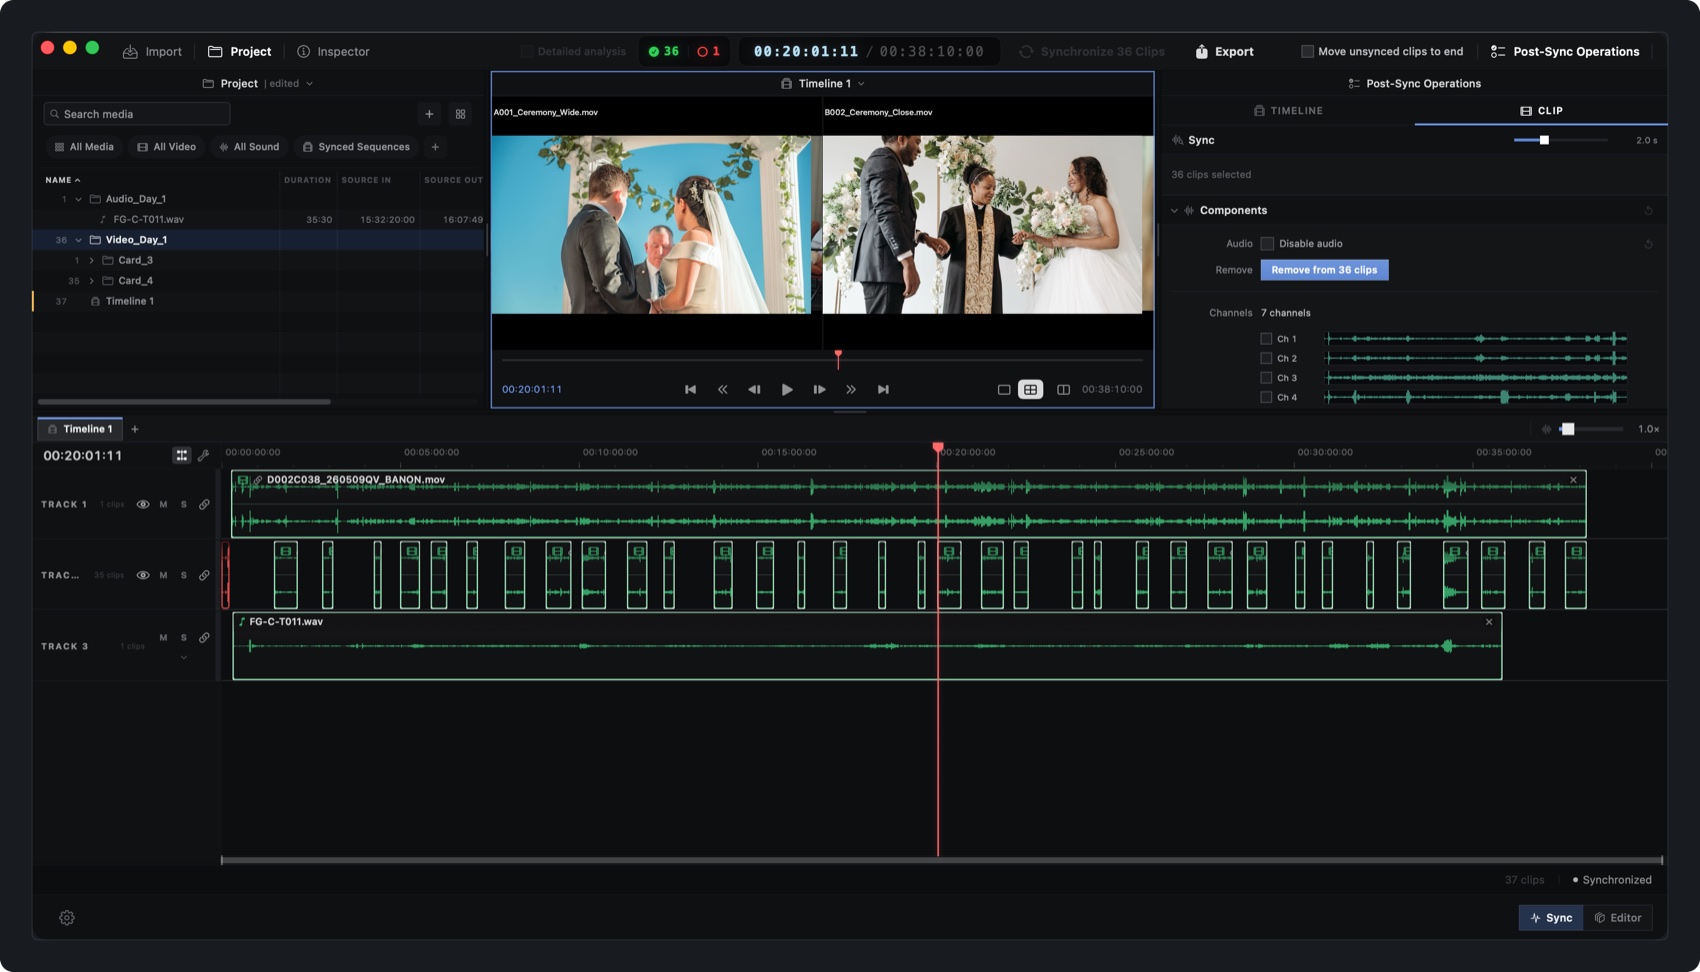Click Remove from 36 clips button
Screen dimensions: 1700x972
[x=1324, y=270]
